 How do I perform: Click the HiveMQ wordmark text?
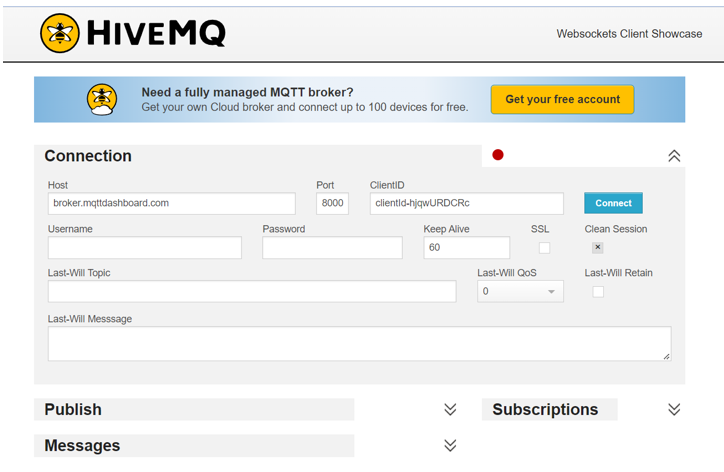pyautogui.click(x=156, y=33)
